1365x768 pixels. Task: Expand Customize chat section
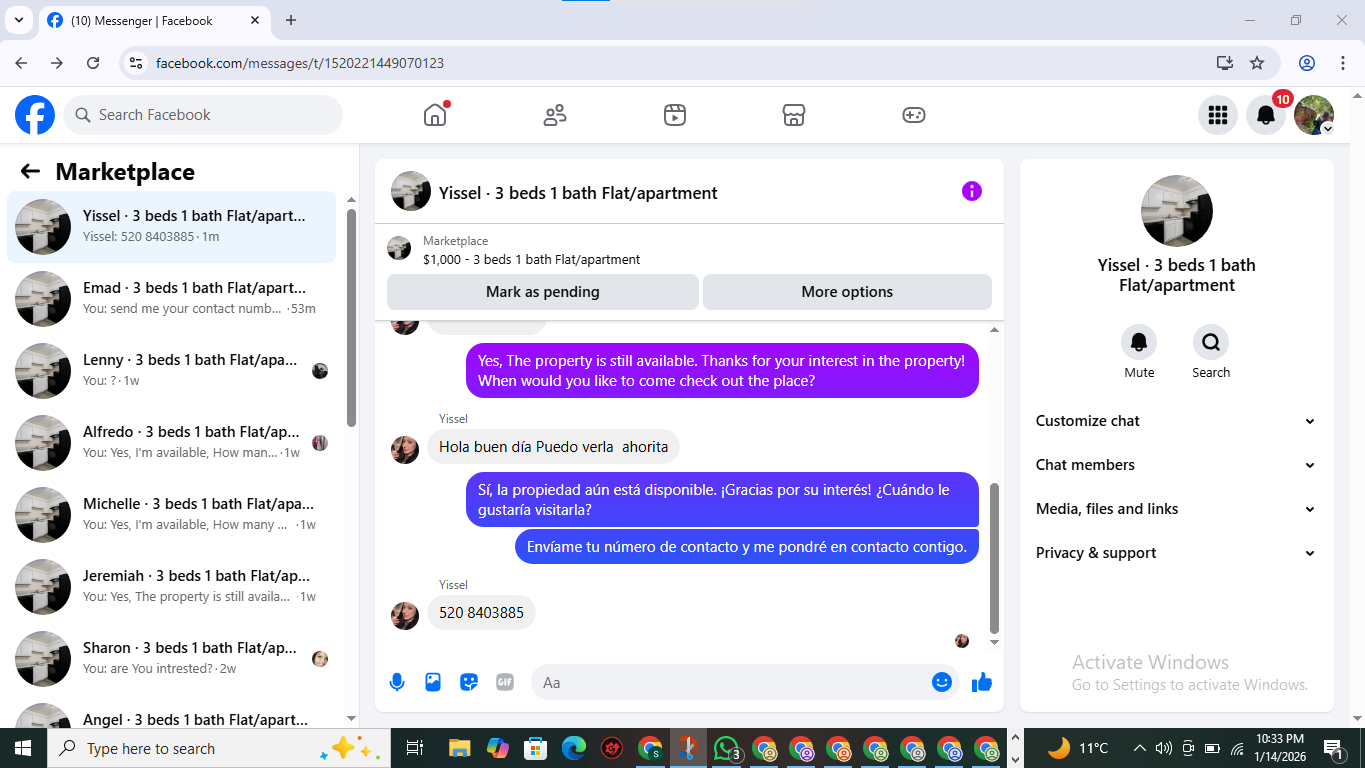click(x=1176, y=421)
